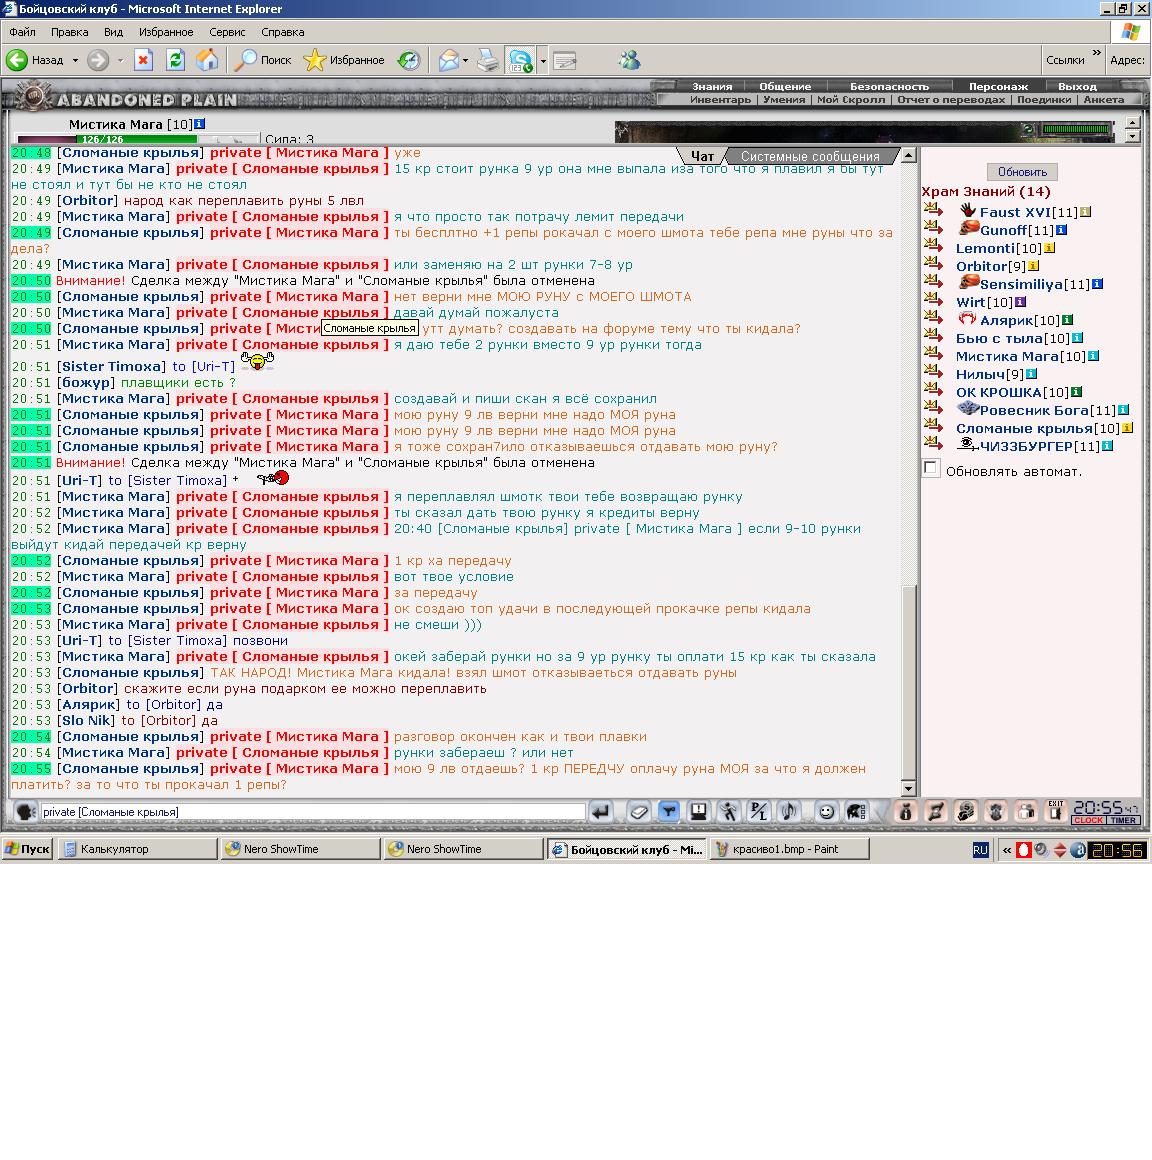The width and height of the screenshot is (1152, 1160).
Task: Toggle chat sound icon in bottom bar
Action: coord(789,812)
